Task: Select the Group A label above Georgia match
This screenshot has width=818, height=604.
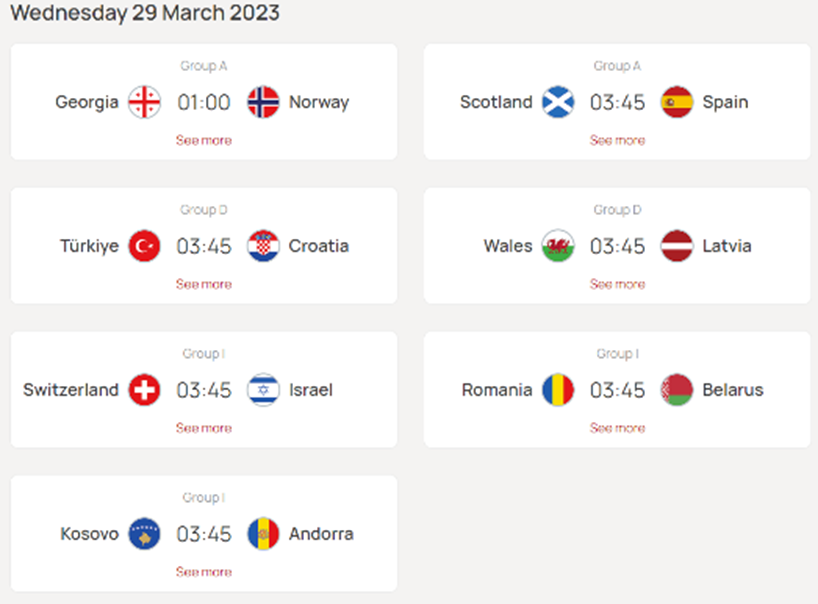Action: (203, 65)
